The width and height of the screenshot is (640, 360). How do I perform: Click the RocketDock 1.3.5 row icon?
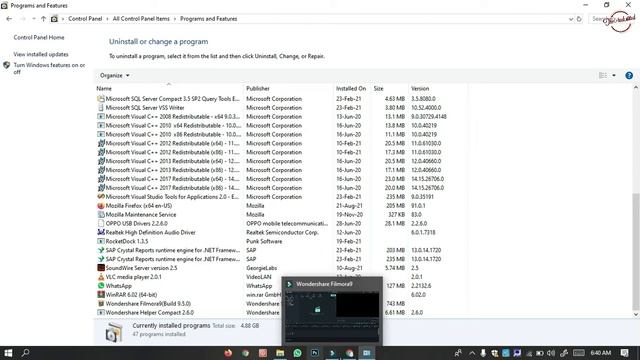101,241
